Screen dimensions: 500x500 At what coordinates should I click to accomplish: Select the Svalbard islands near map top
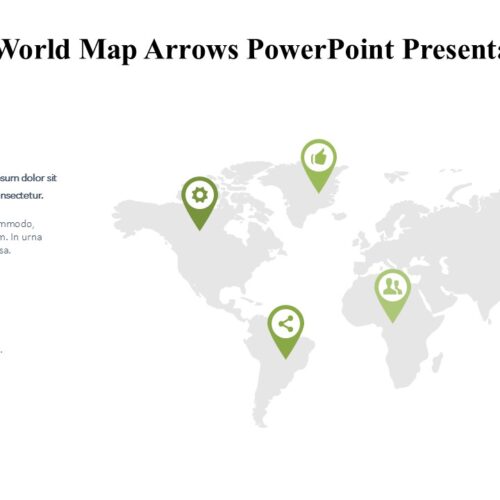pos(396,176)
